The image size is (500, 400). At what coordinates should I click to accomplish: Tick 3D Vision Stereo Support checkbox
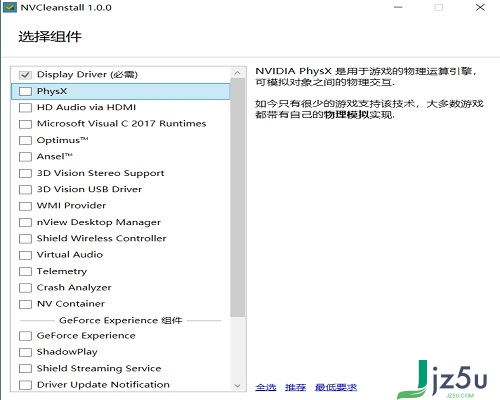pos(25,173)
